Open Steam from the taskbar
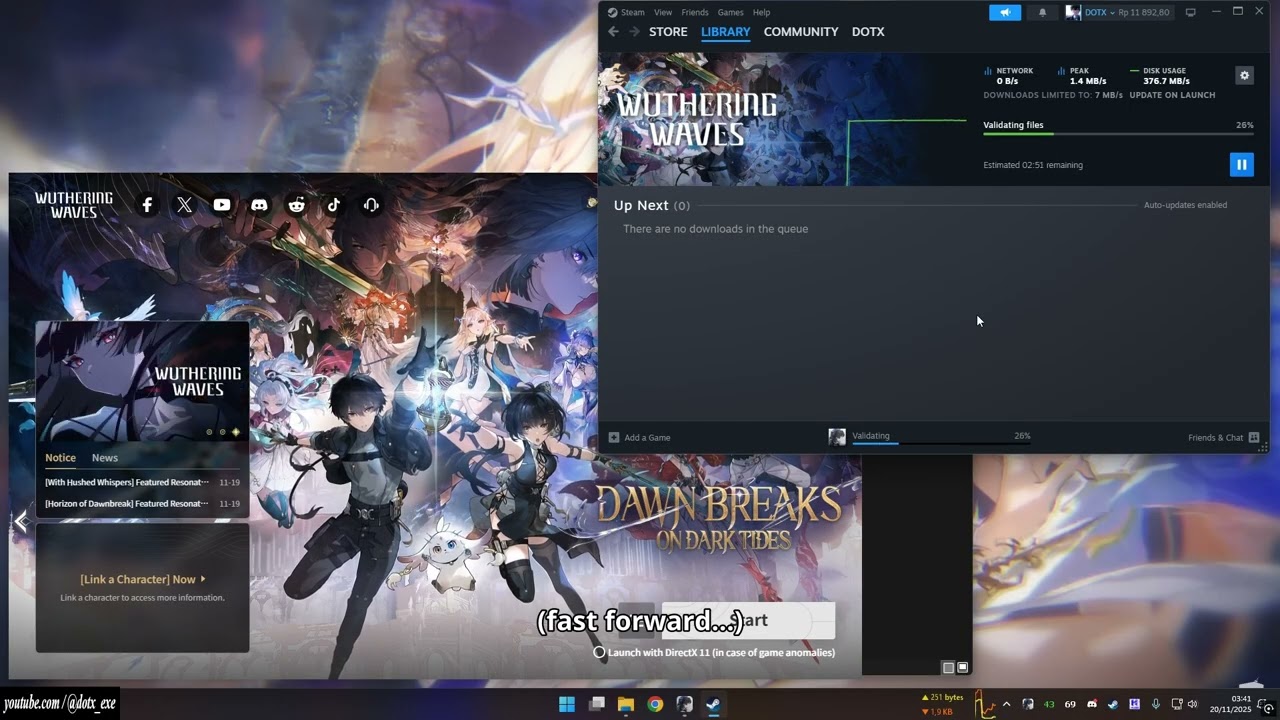 [713, 704]
